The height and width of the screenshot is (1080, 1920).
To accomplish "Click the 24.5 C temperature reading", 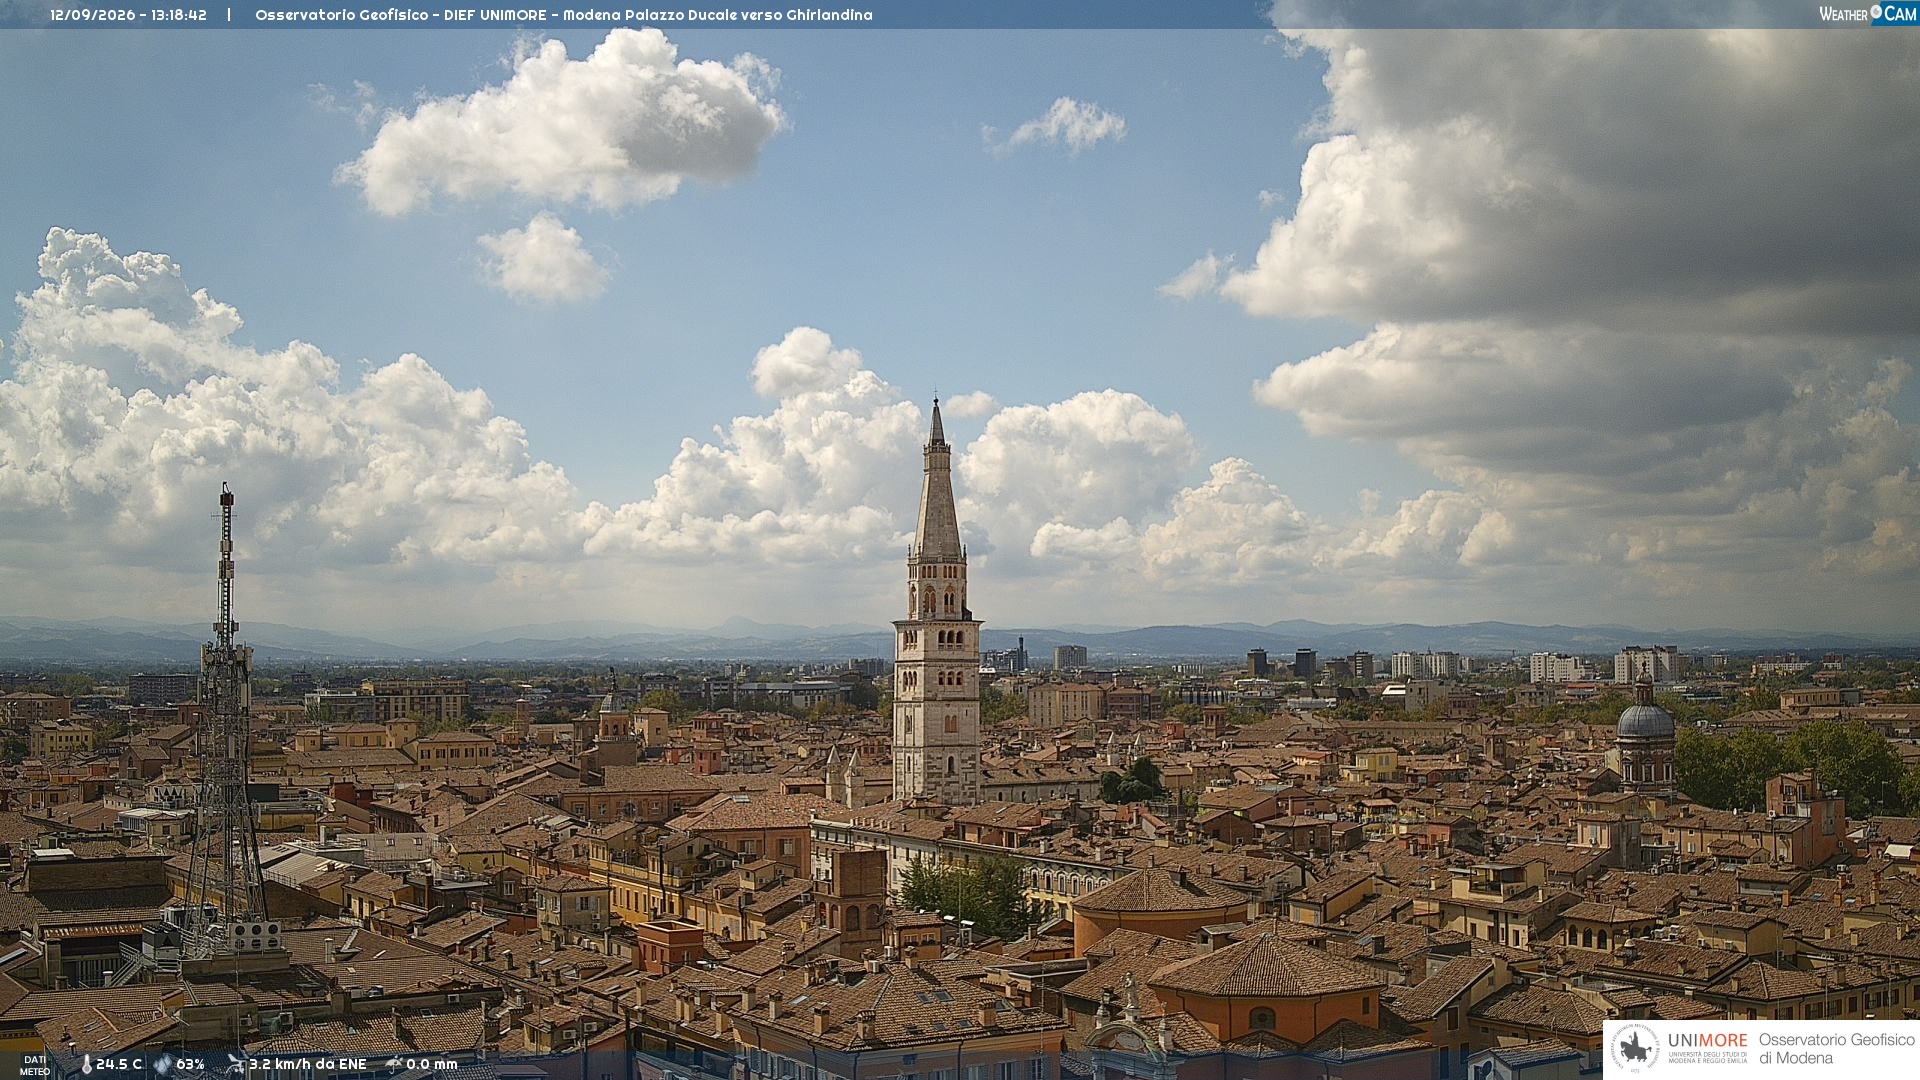I will [119, 1065].
